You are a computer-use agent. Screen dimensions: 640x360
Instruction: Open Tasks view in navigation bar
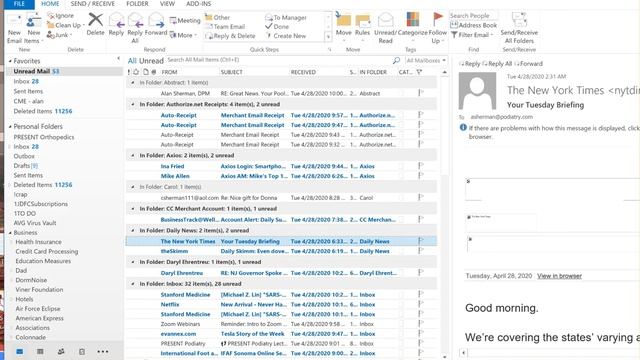[x=82, y=351]
